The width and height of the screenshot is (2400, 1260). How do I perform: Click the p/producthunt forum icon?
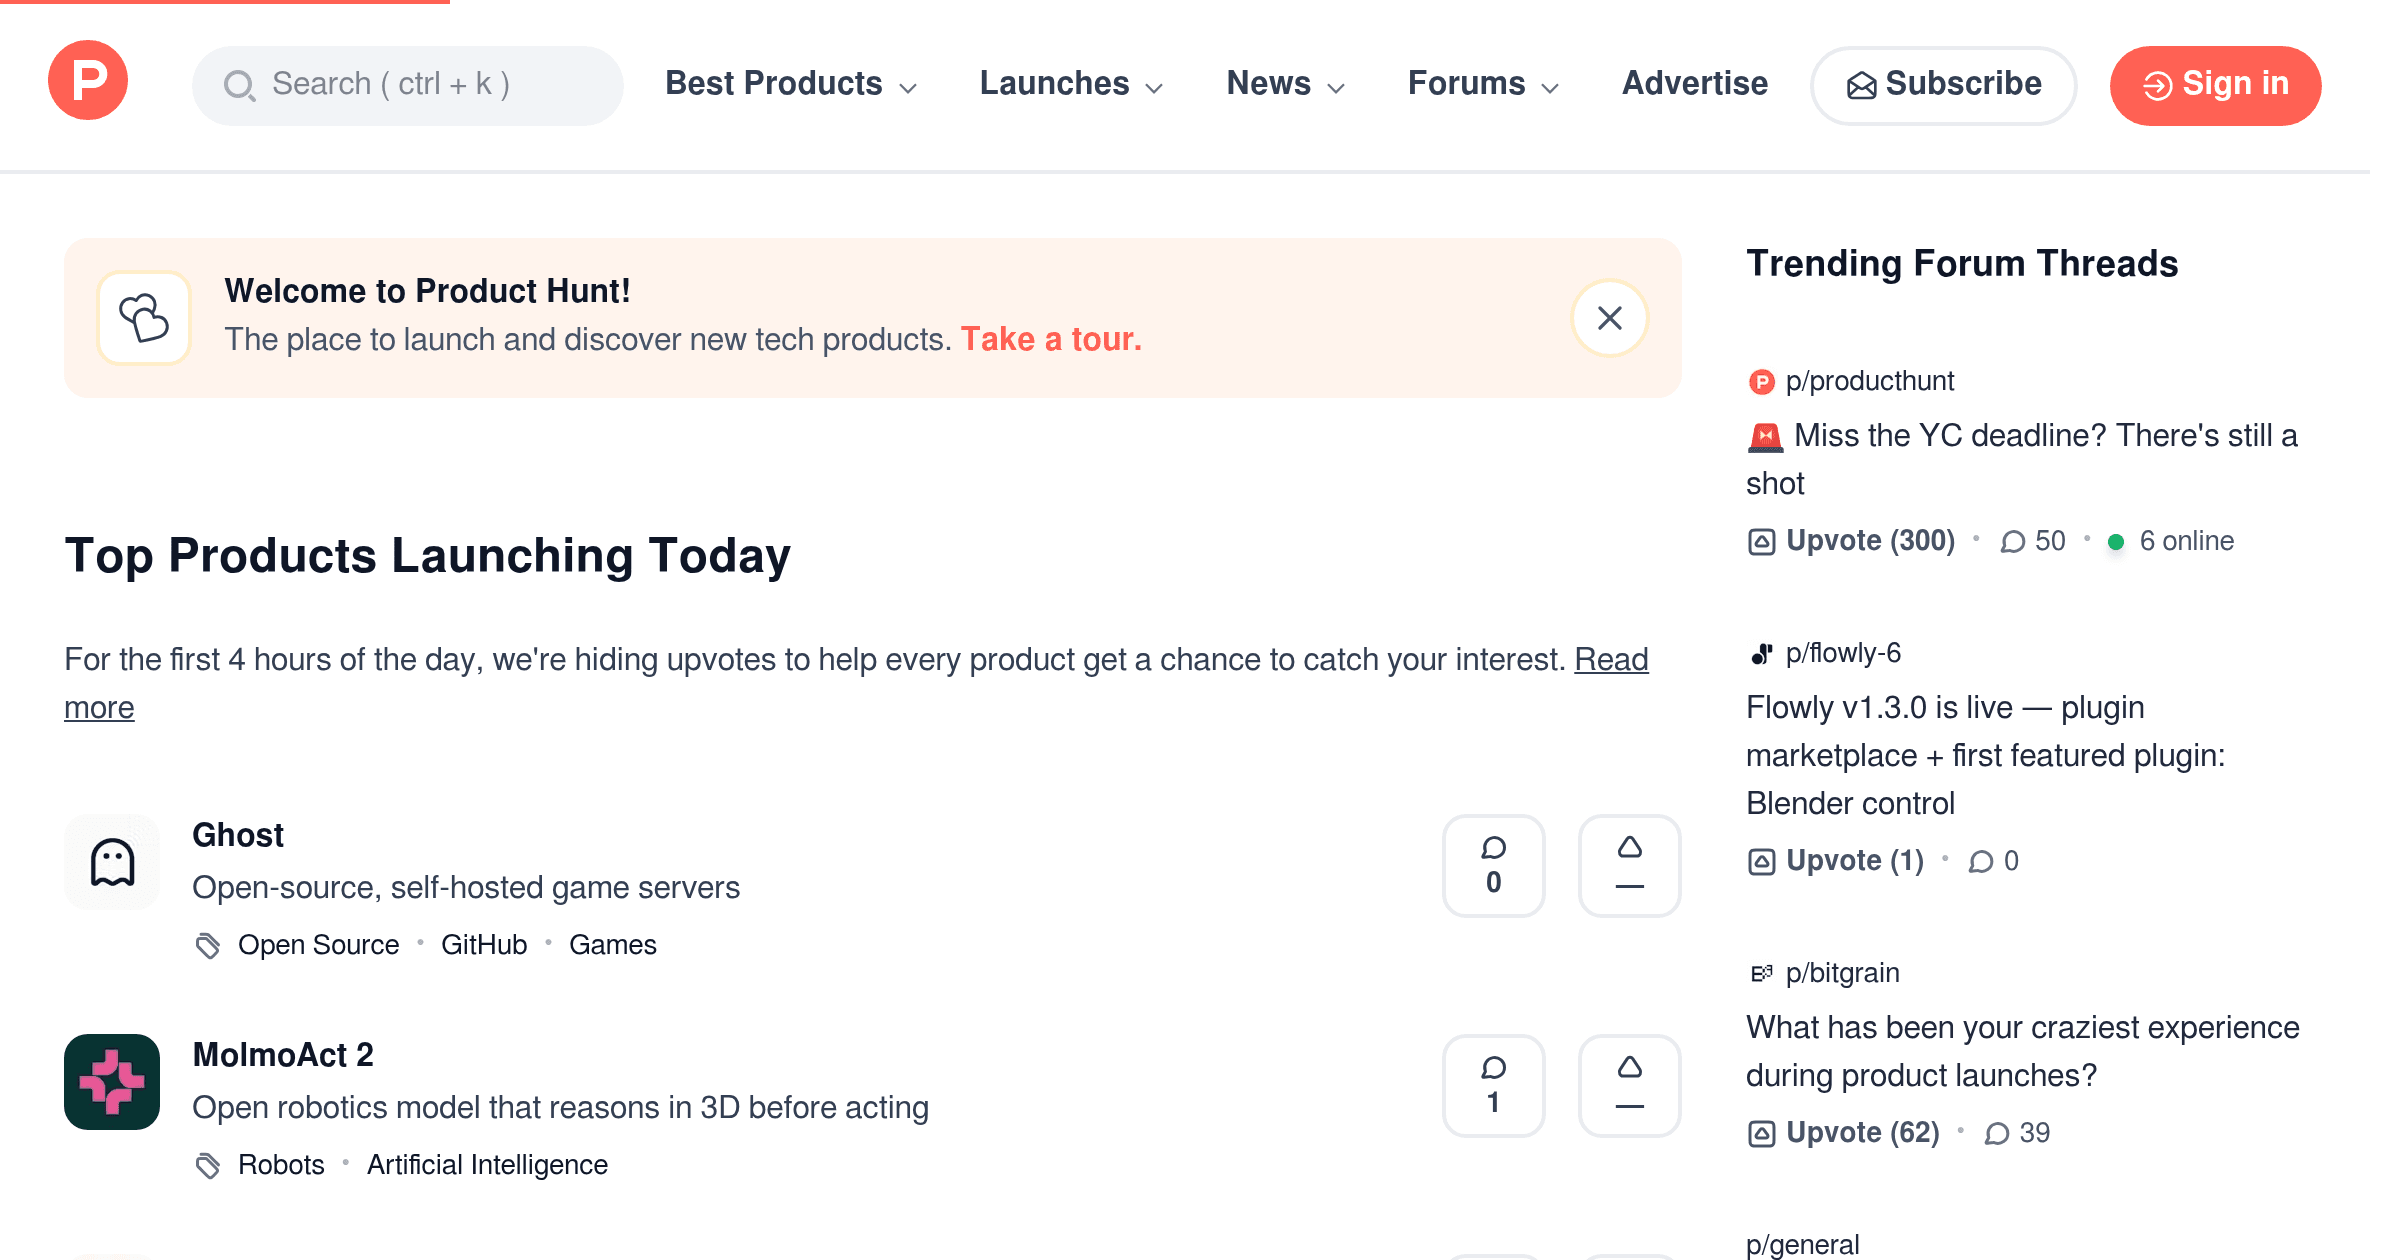pos(1761,382)
